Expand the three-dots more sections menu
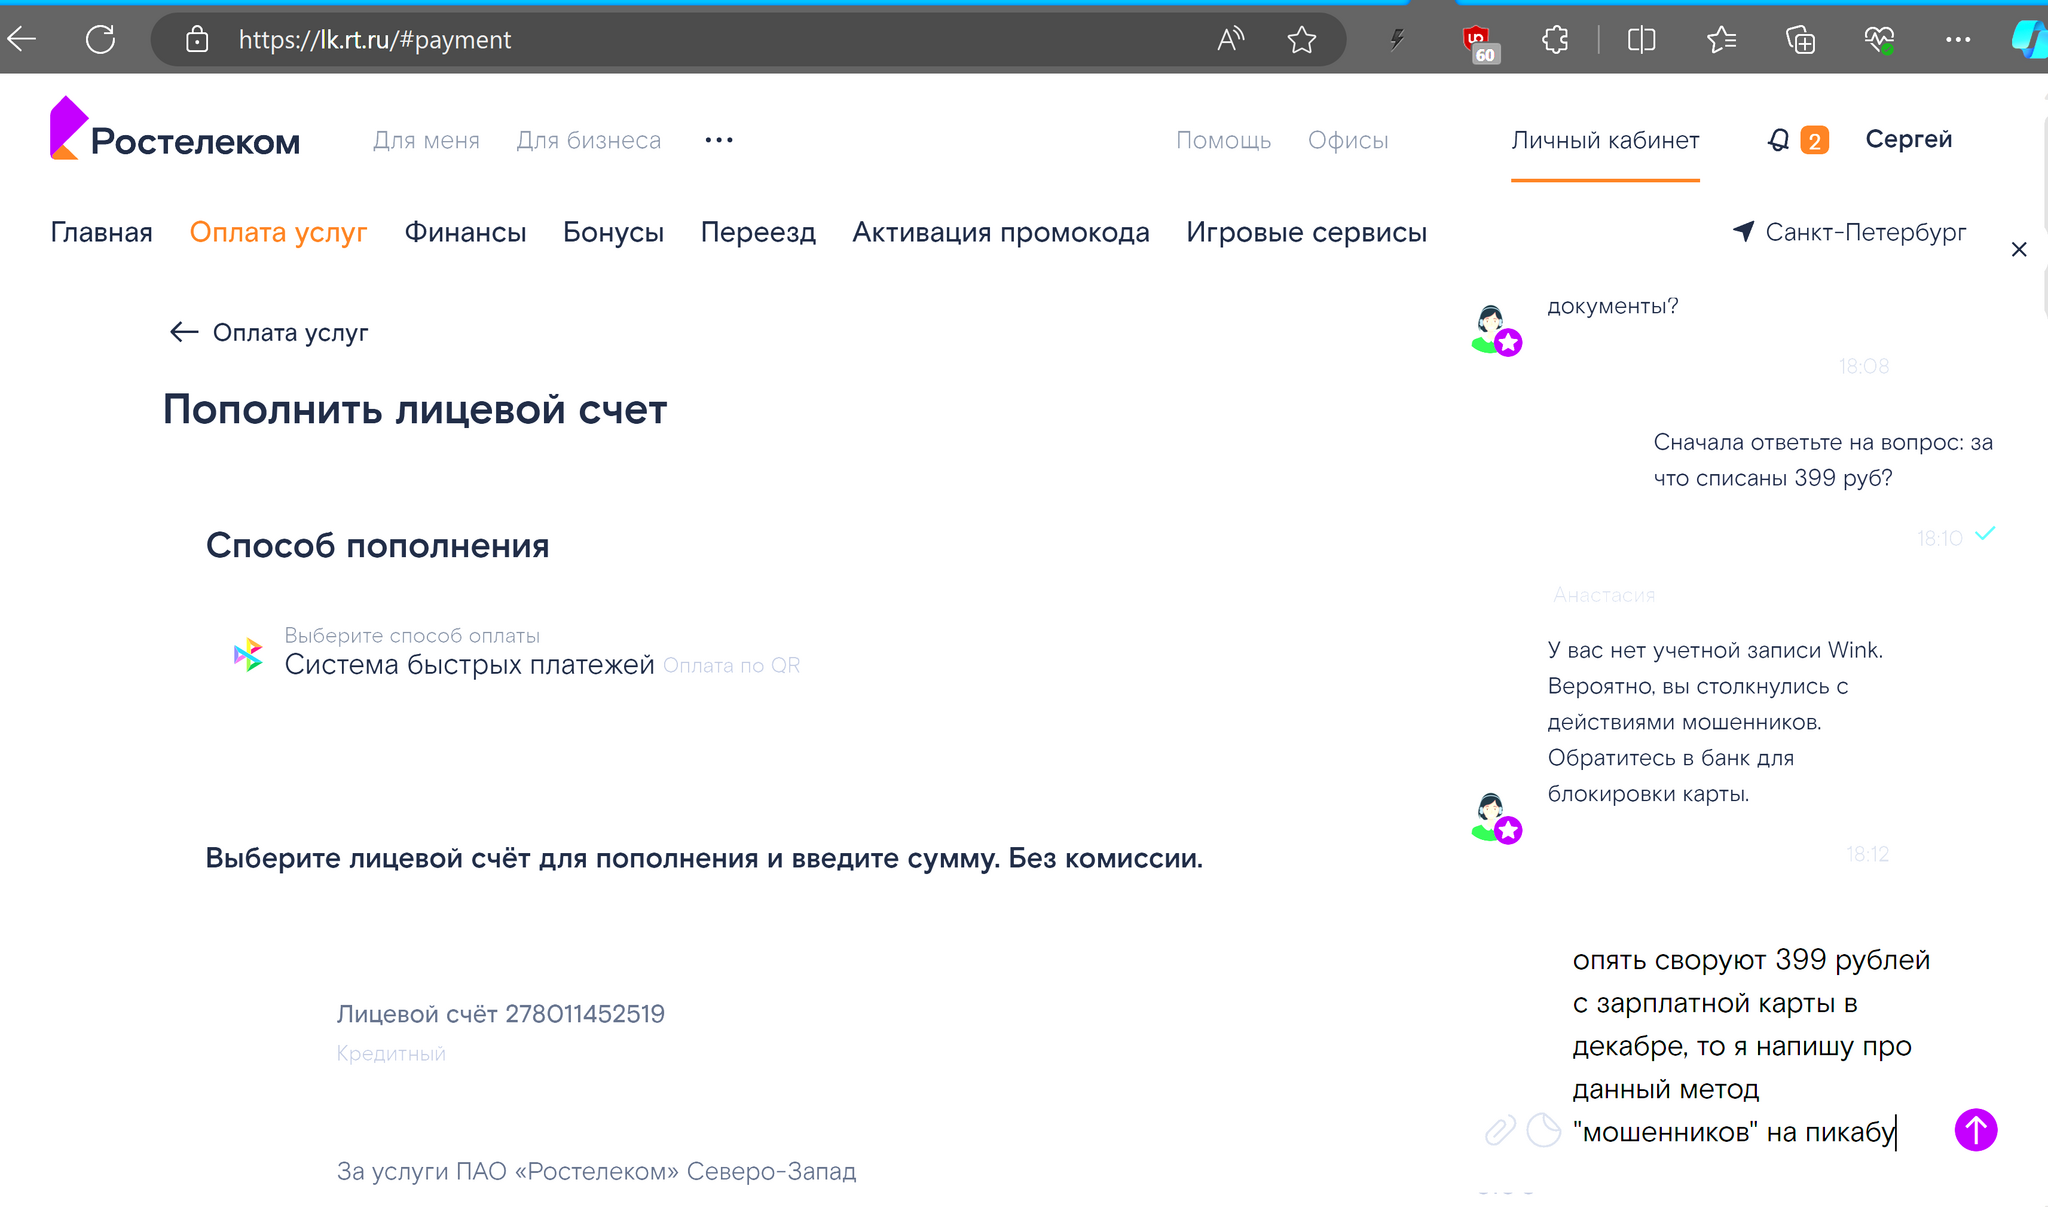The height and width of the screenshot is (1207, 2048). 719,140
